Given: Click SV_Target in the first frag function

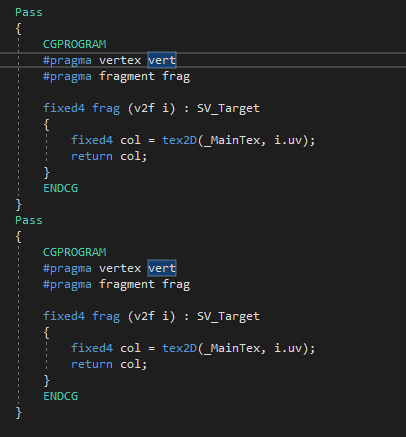Looking at the screenshot, I should click(228, 108).
